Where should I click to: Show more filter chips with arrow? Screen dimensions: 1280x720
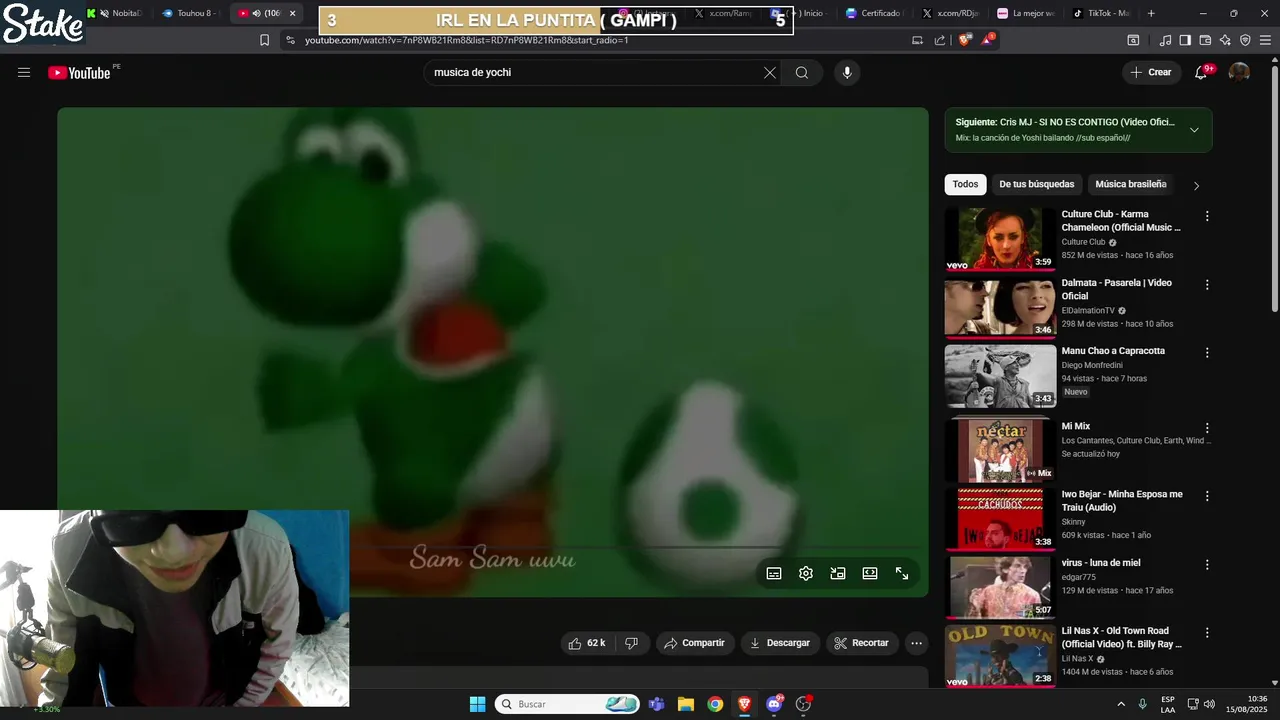click(x=1196, y=185)
